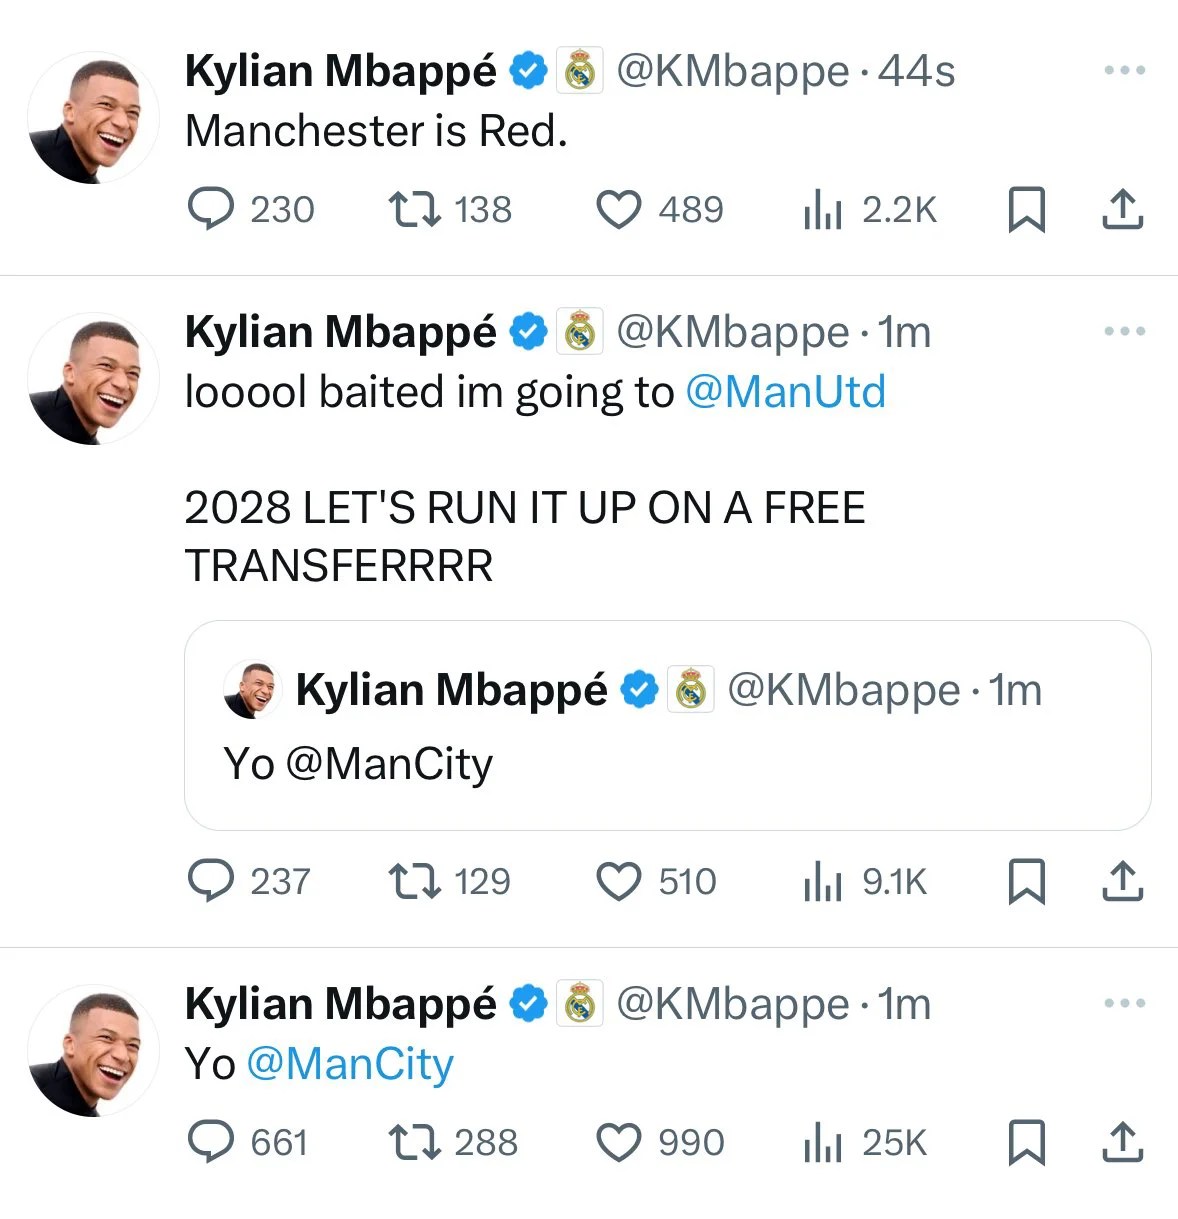Reply to the "Manchester is Red." tweet
The image size is (1178, 1219).
click(x=212, y=210)
